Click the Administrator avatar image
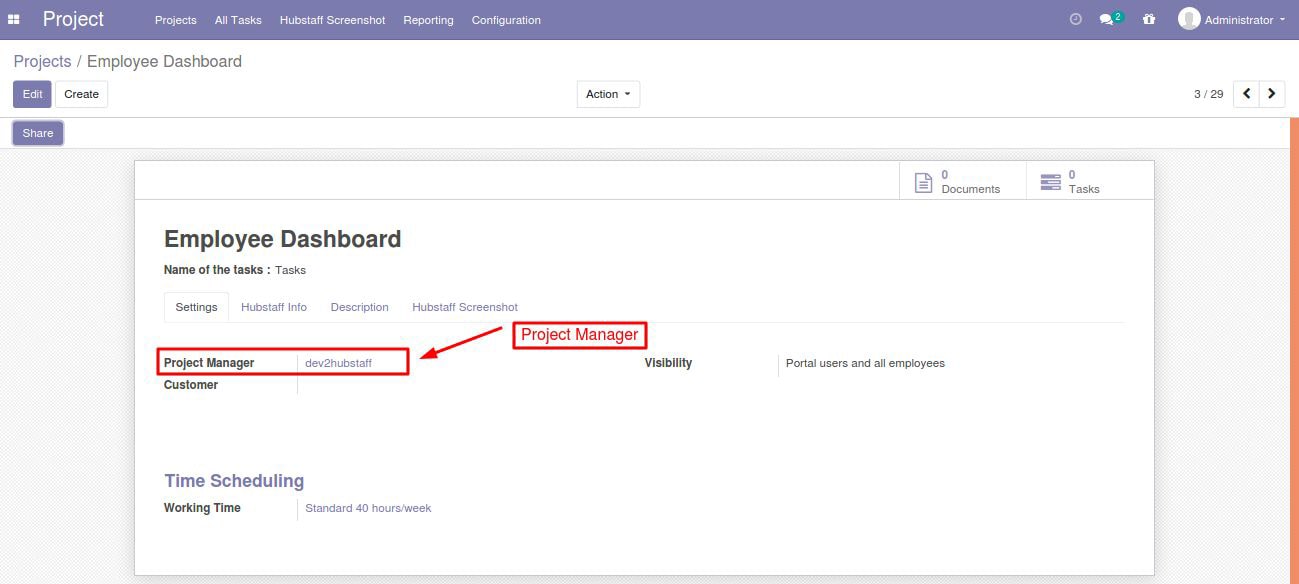This screenshot has height=584, width=1299. [1189, 19]
